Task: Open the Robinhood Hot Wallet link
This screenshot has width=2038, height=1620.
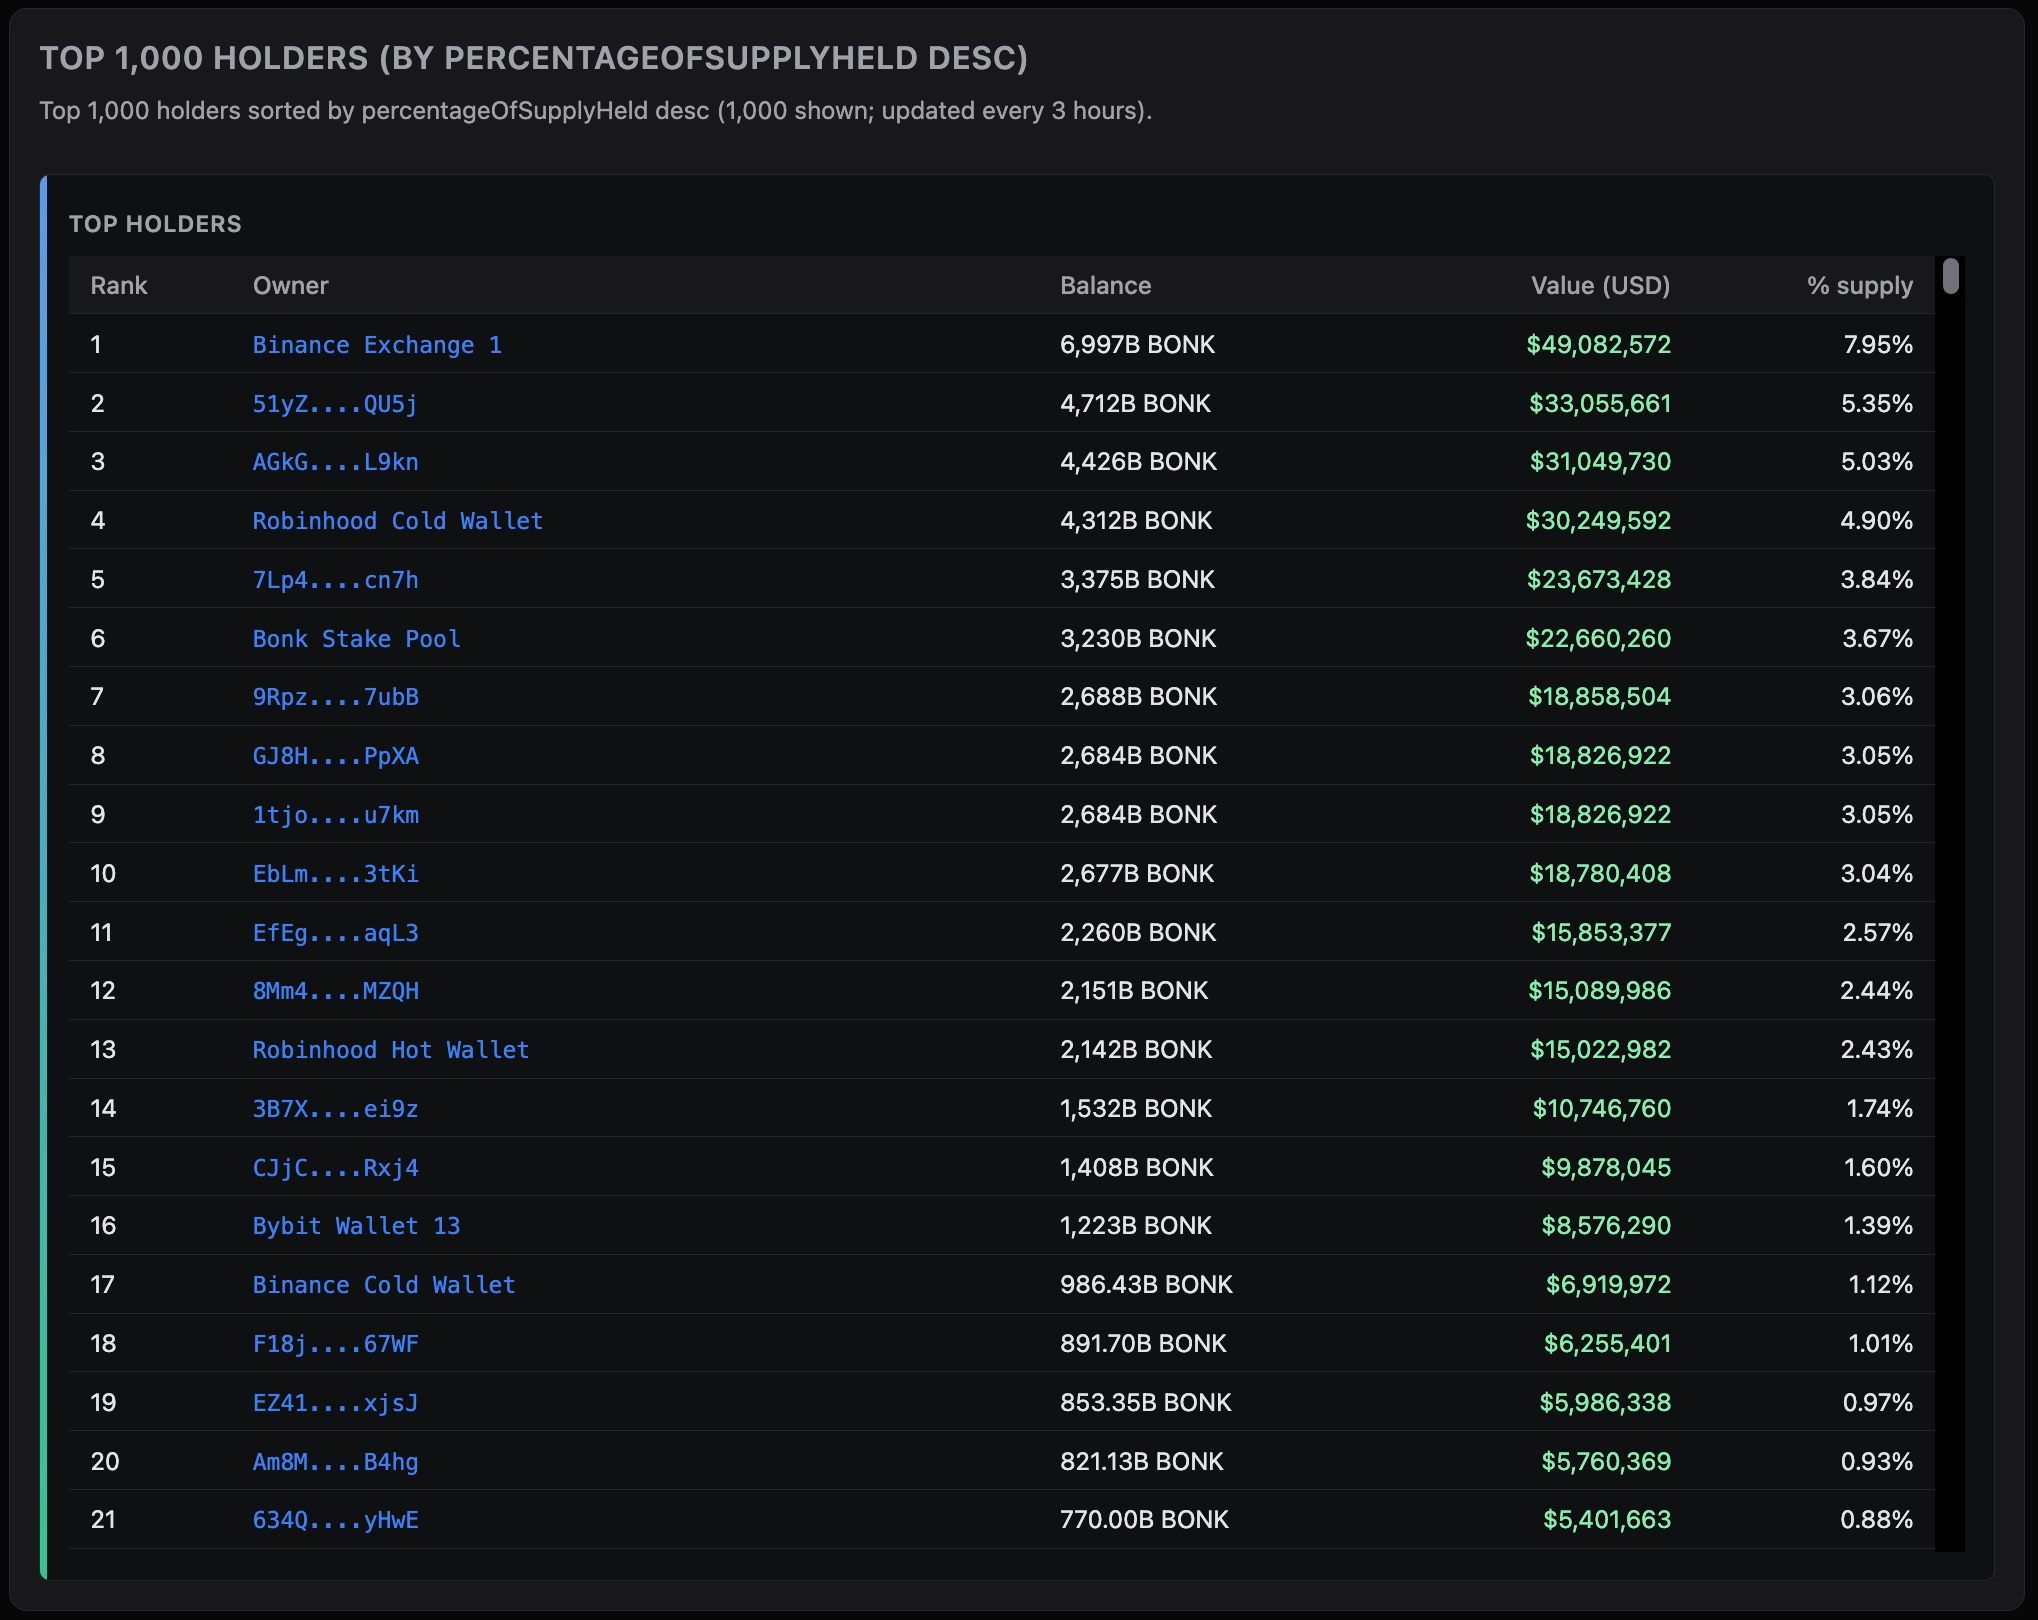Action: pos(391,1050)
